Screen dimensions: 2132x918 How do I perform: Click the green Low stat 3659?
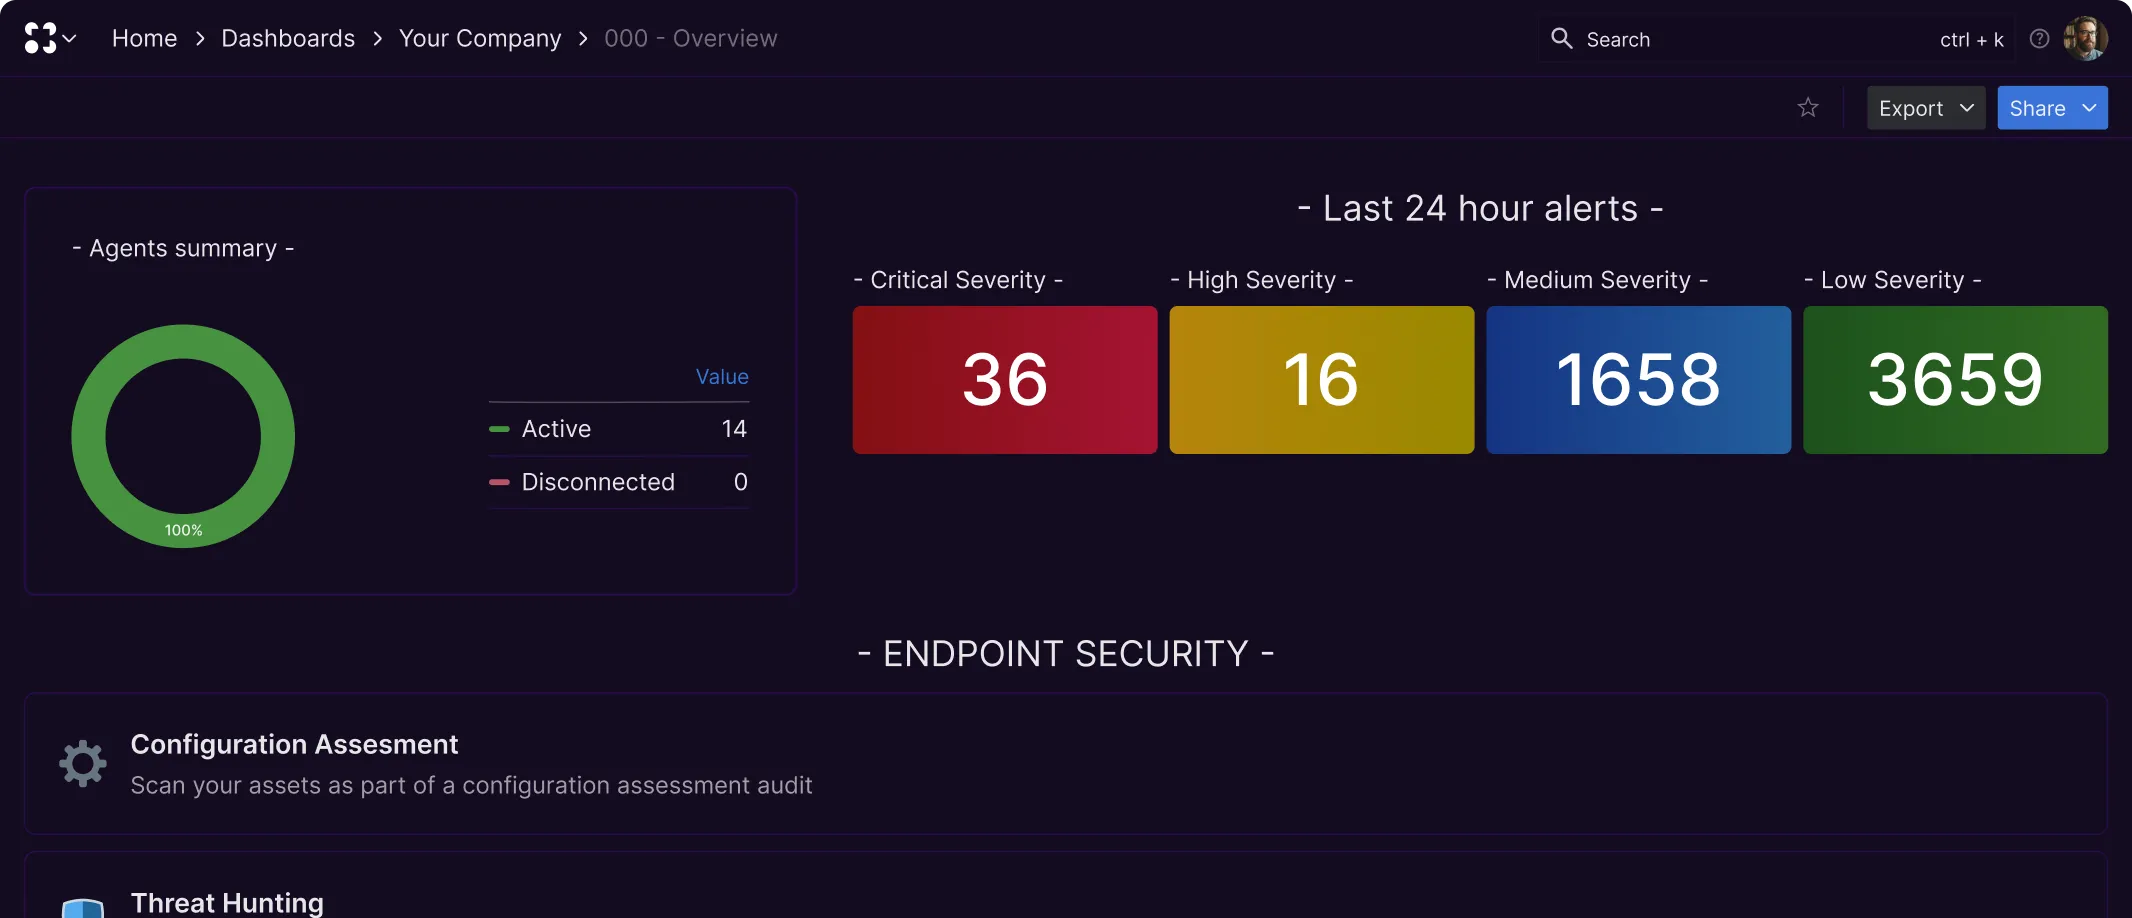[1955, 380]
